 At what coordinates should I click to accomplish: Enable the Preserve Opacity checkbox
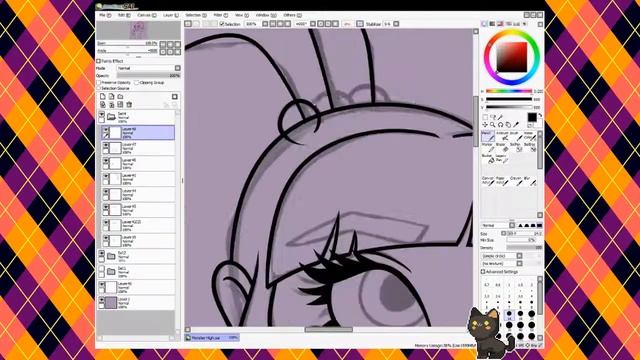pos(99,82)
